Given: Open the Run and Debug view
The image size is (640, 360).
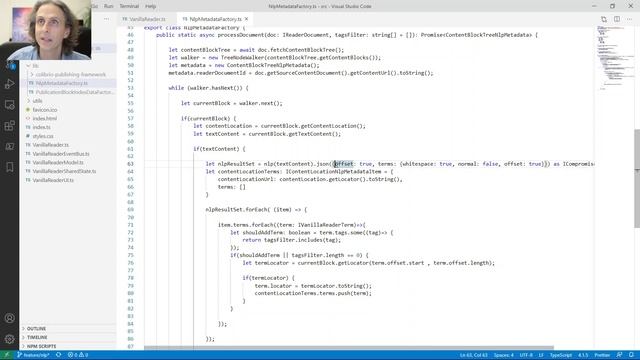Looking at the screenshot, I should pos(10,84).
